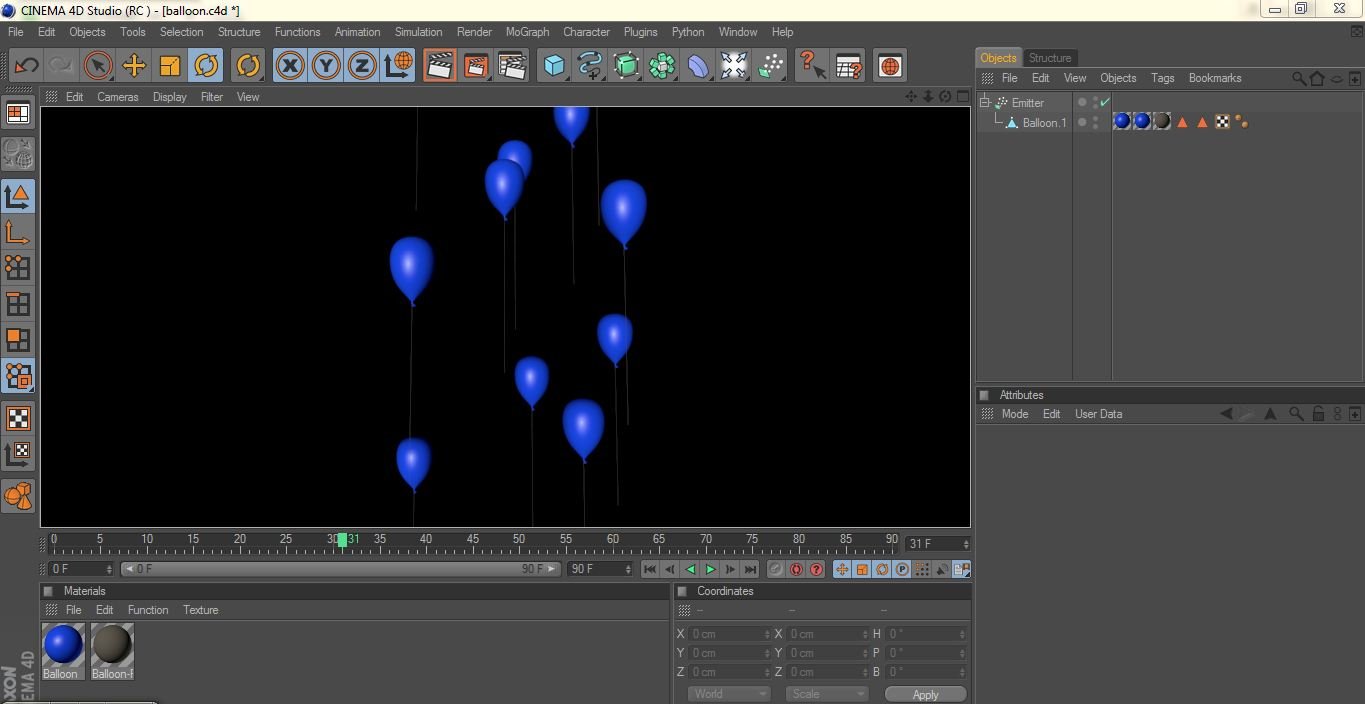The height and width of the screenshot is (704, 1365).
Task: Open the World coordinate system dropdown
Action: tap(729, 693)
